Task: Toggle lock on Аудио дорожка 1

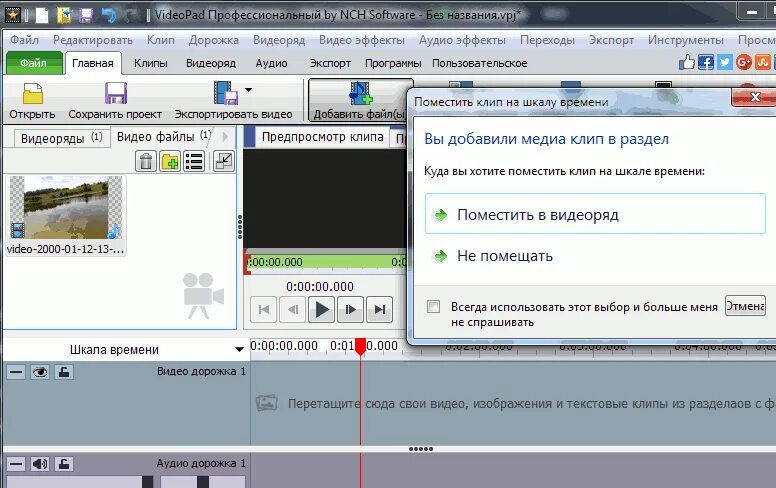Action: click(64, 464)
